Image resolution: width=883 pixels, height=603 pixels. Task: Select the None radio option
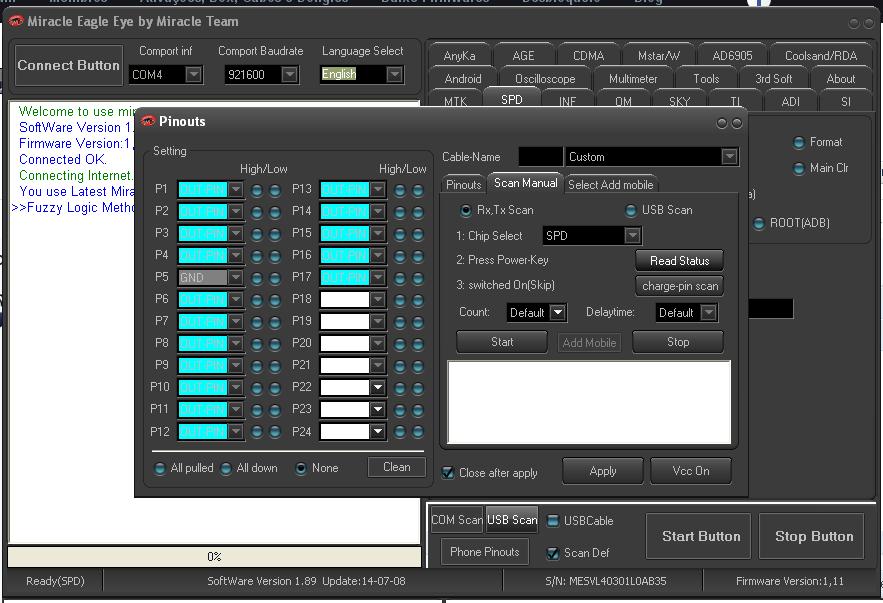(301, 468)
